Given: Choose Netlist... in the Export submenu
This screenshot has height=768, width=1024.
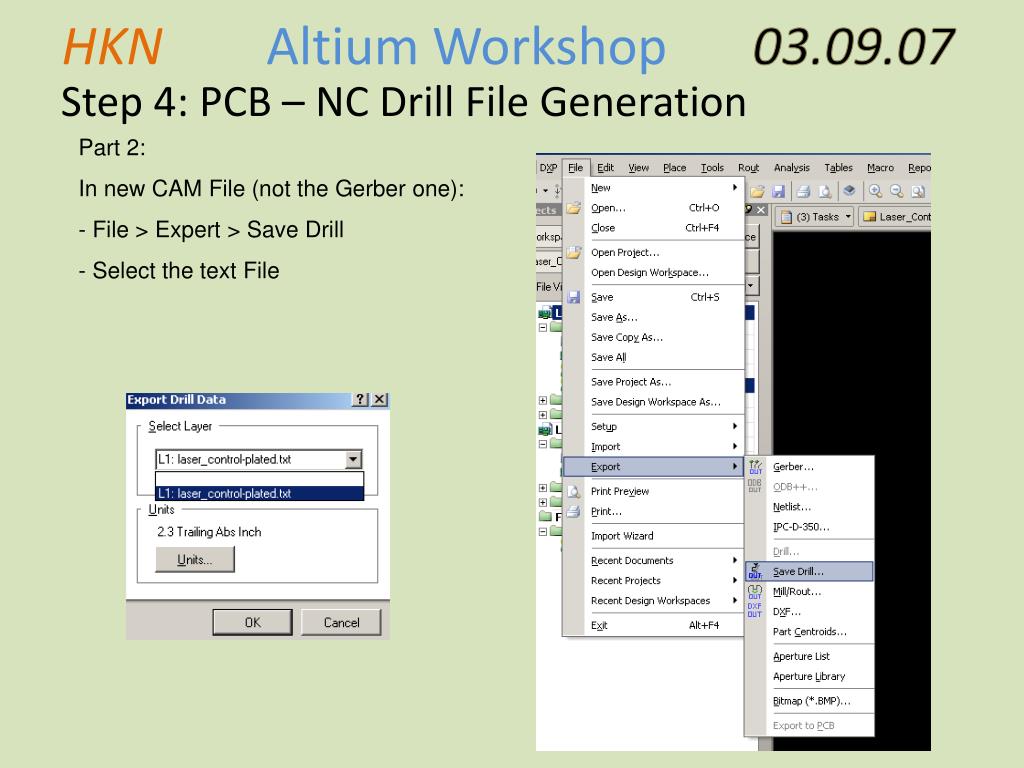Looking at the screenshot, I should (x=809, y=506).
